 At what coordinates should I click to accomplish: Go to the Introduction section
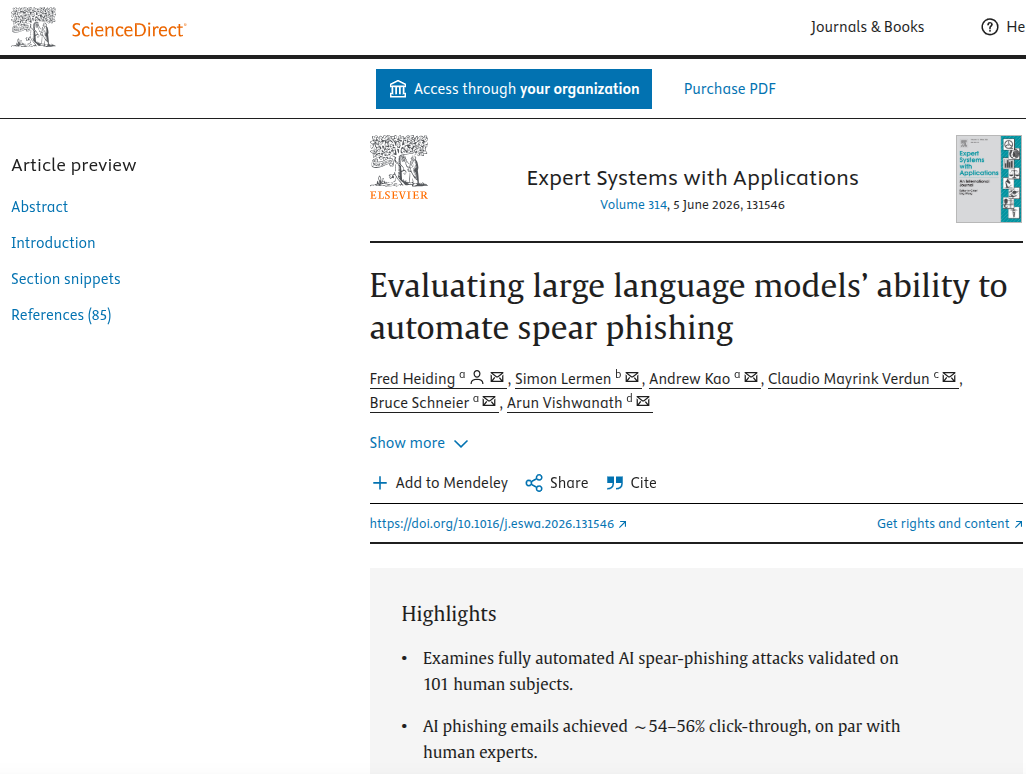[x=53, y=243]
